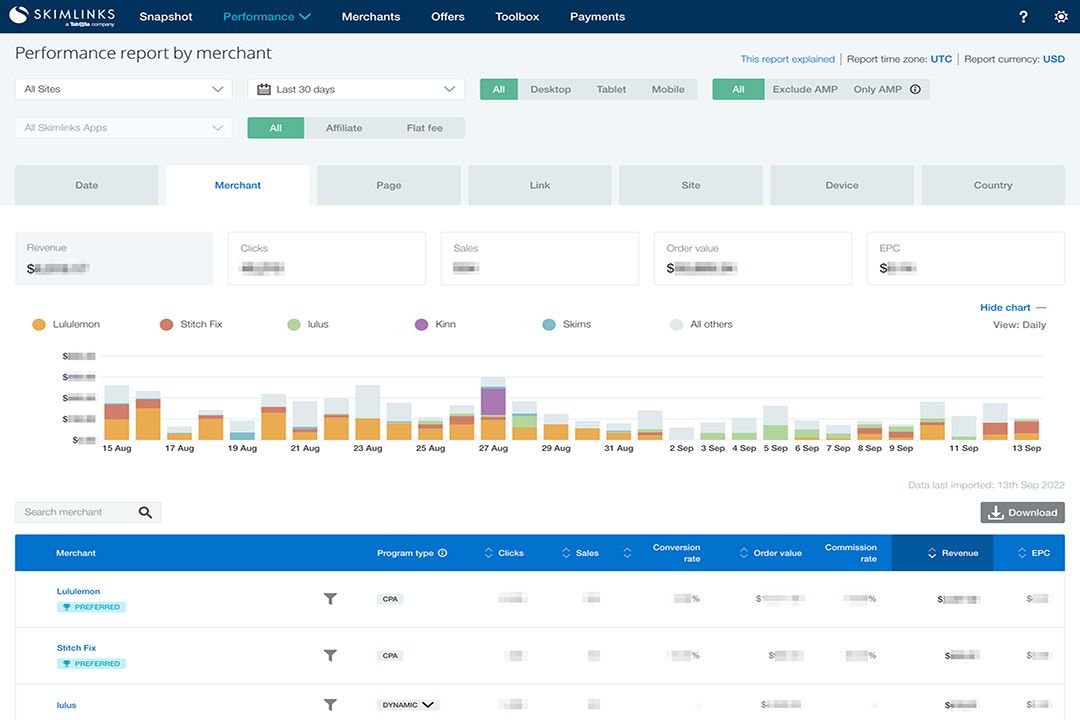Click the Kinn purple legend swatch
Viewport: 1080px width, 720px height.
tap(421, 325)
